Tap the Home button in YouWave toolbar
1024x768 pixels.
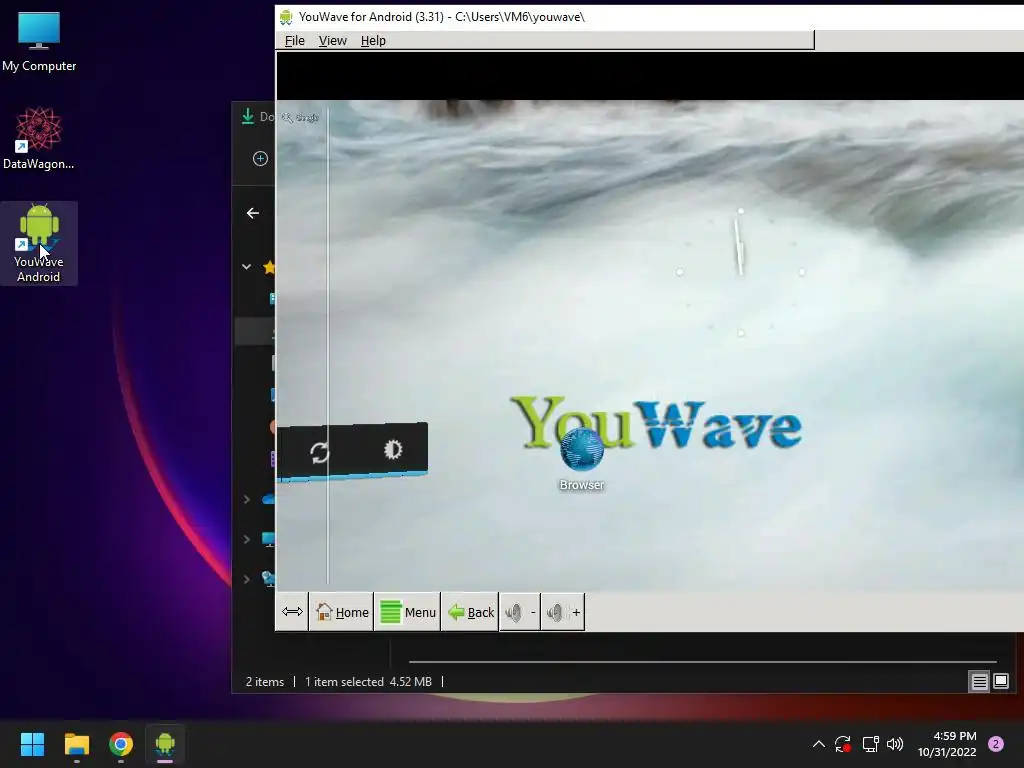[x=342, y=612]
